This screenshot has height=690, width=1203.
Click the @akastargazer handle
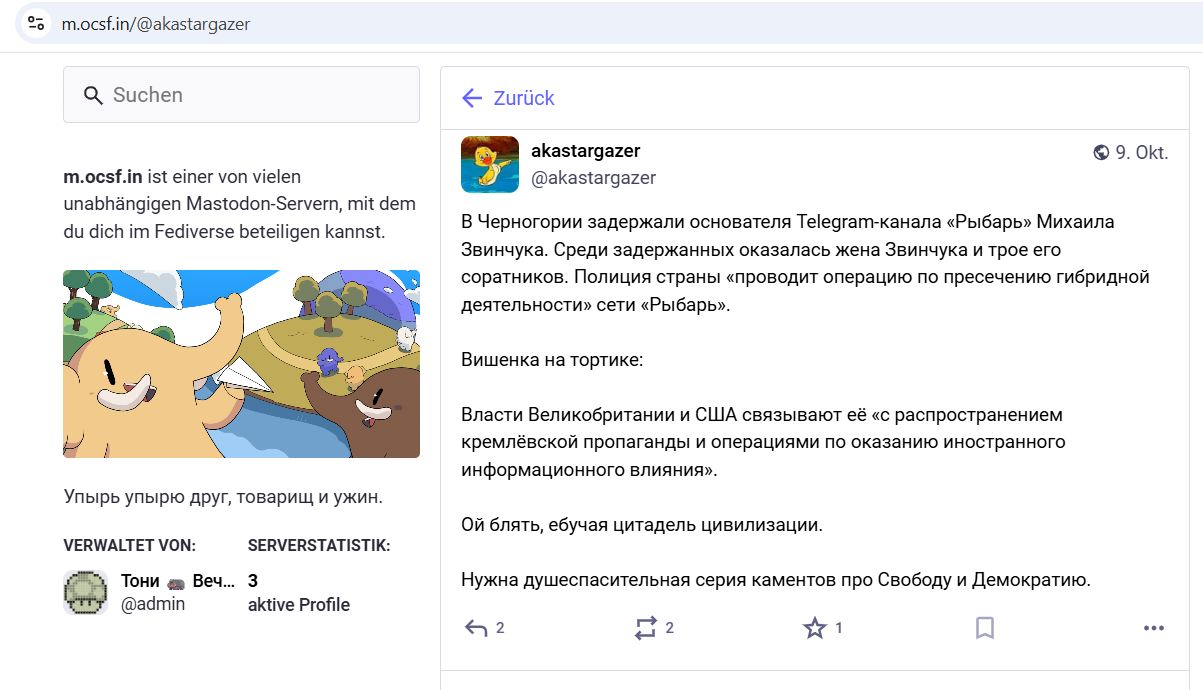coord(594,178)
